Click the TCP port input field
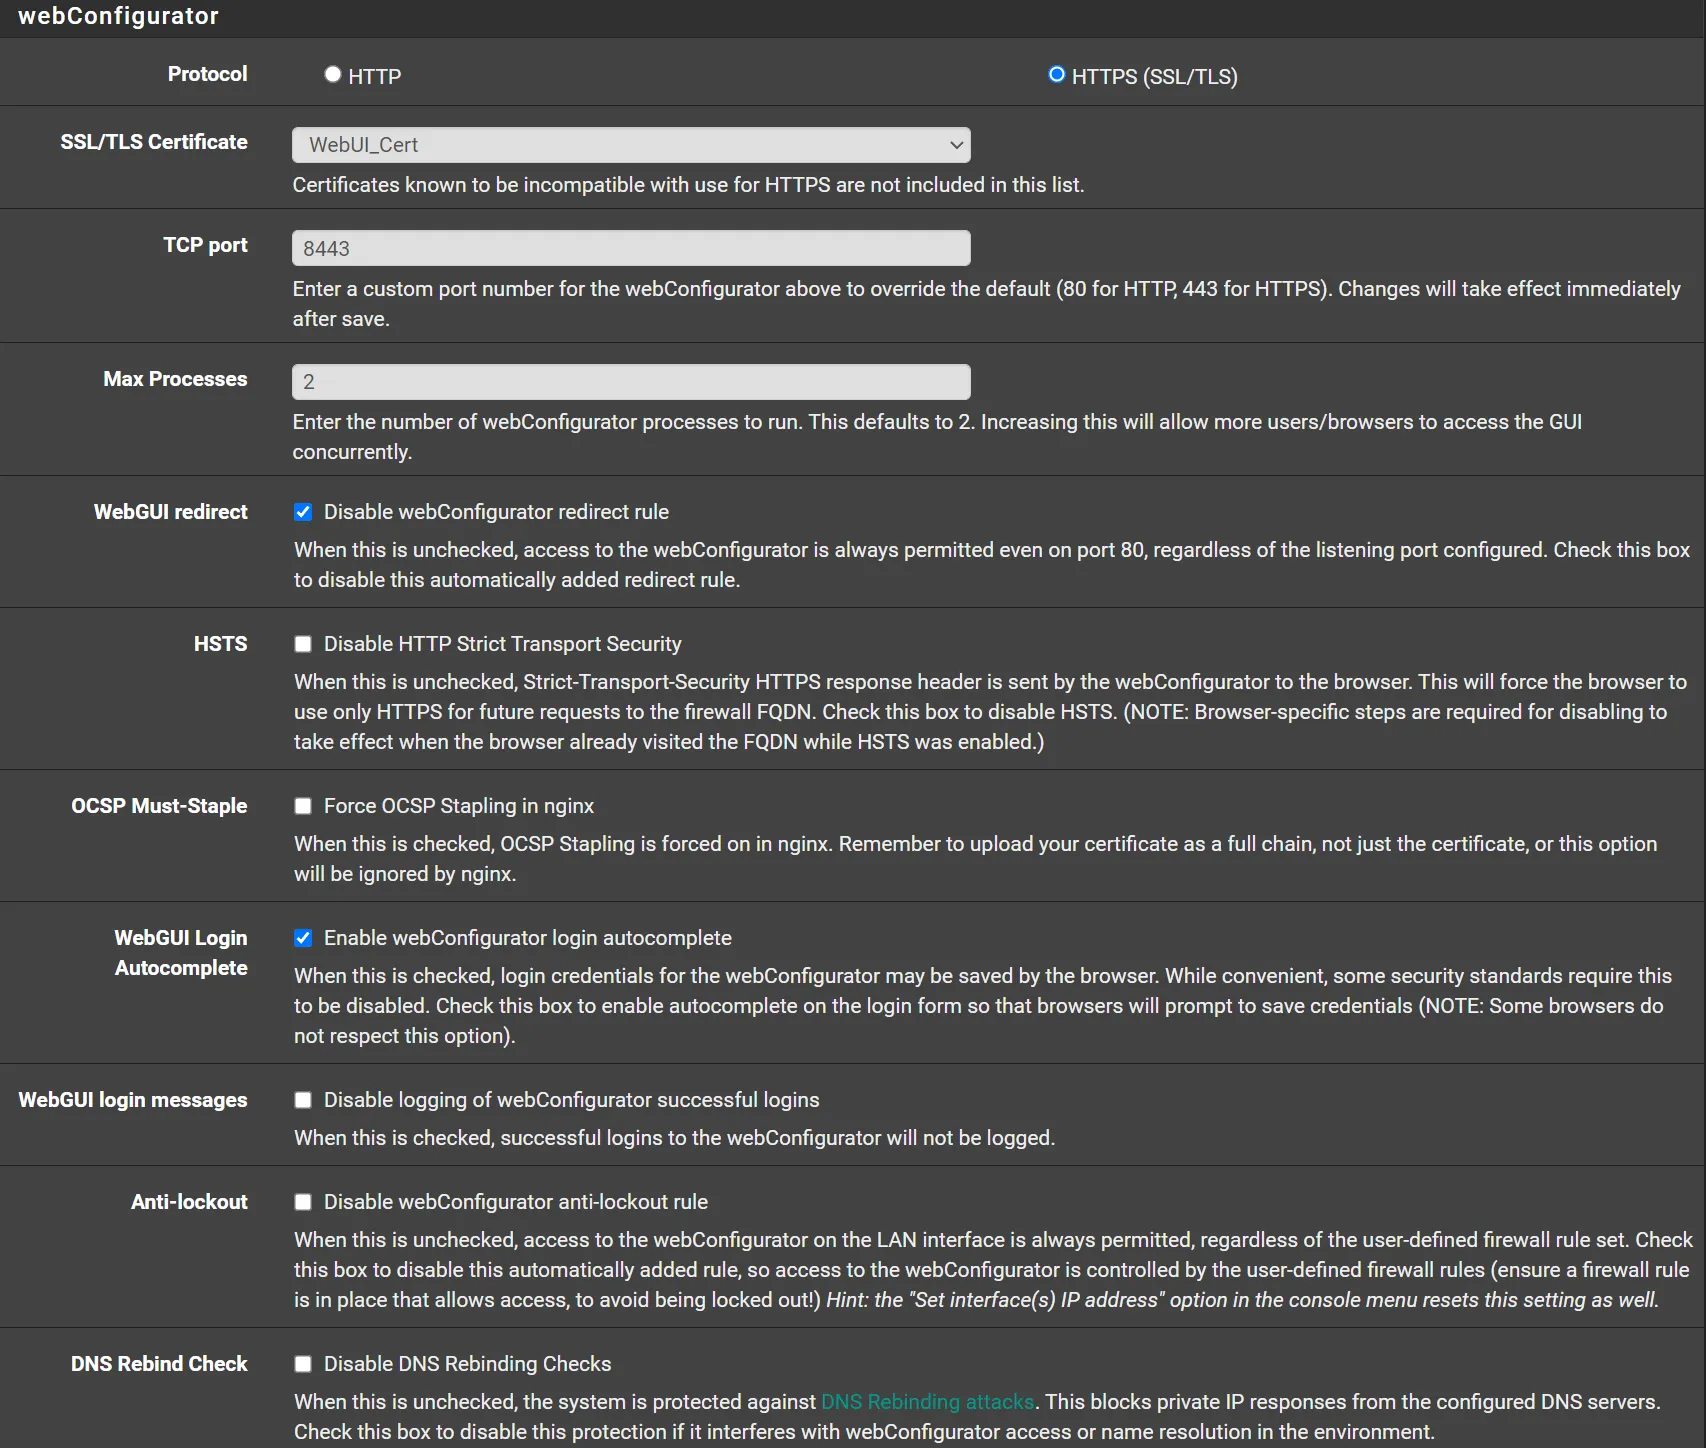Viewport: 1706px width, 1448px height. (630, 248)
